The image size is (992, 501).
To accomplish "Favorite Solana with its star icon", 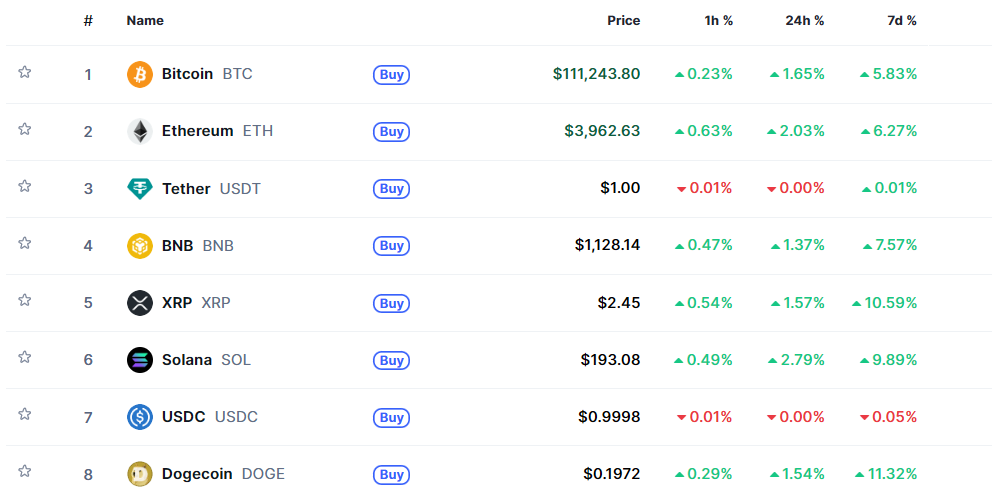I will (25, 357).
